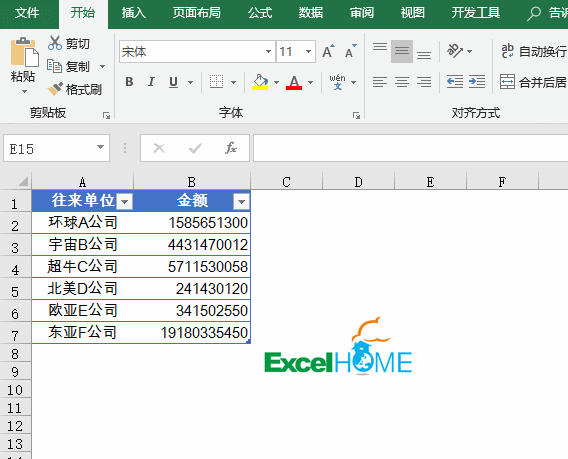Click the Copy icon
The image size is (568, 459).
55,66
